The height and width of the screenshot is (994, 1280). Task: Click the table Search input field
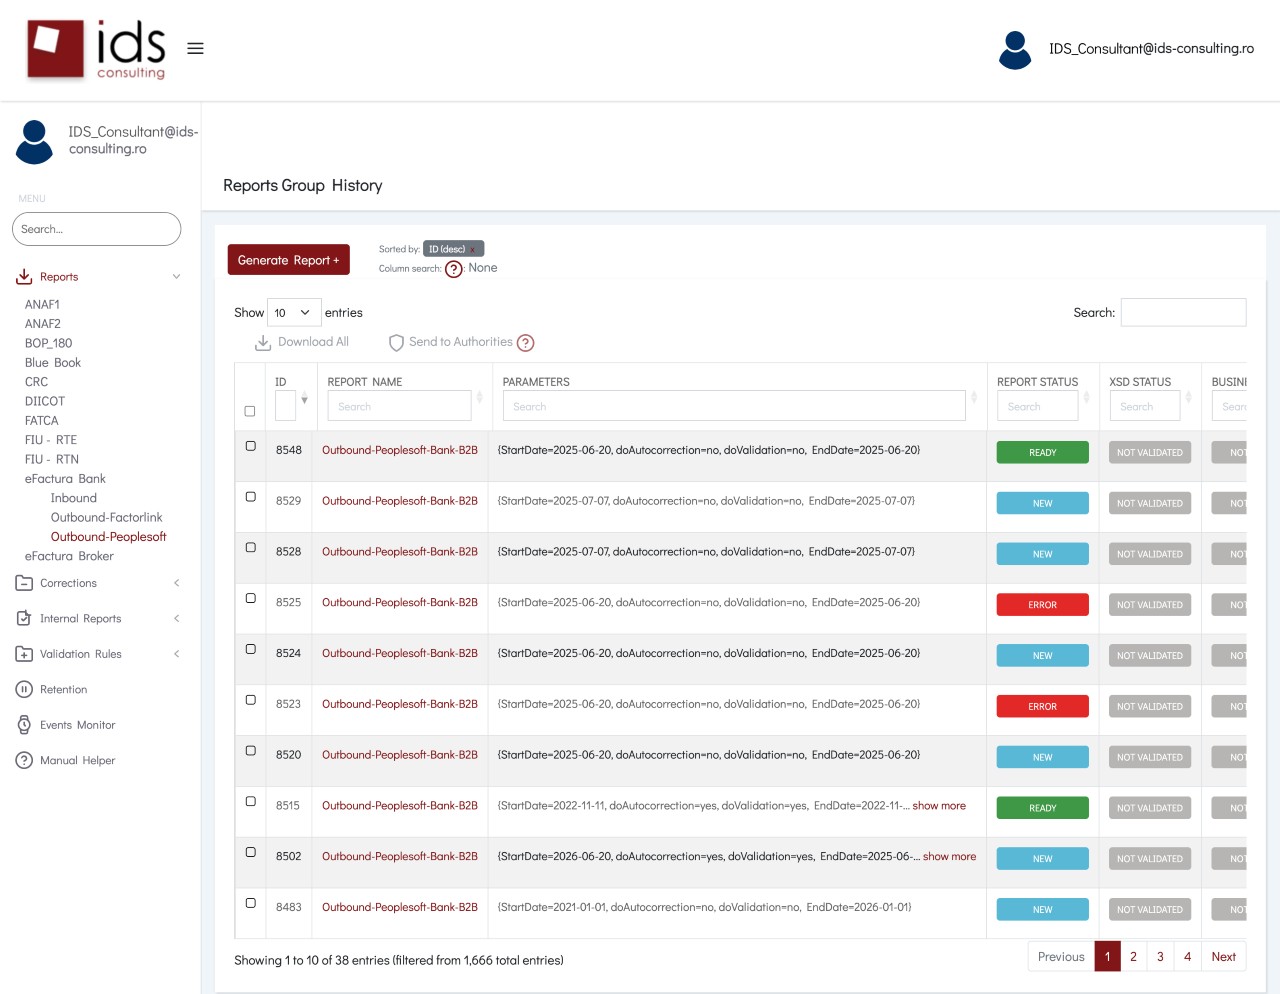[1183, 312]
